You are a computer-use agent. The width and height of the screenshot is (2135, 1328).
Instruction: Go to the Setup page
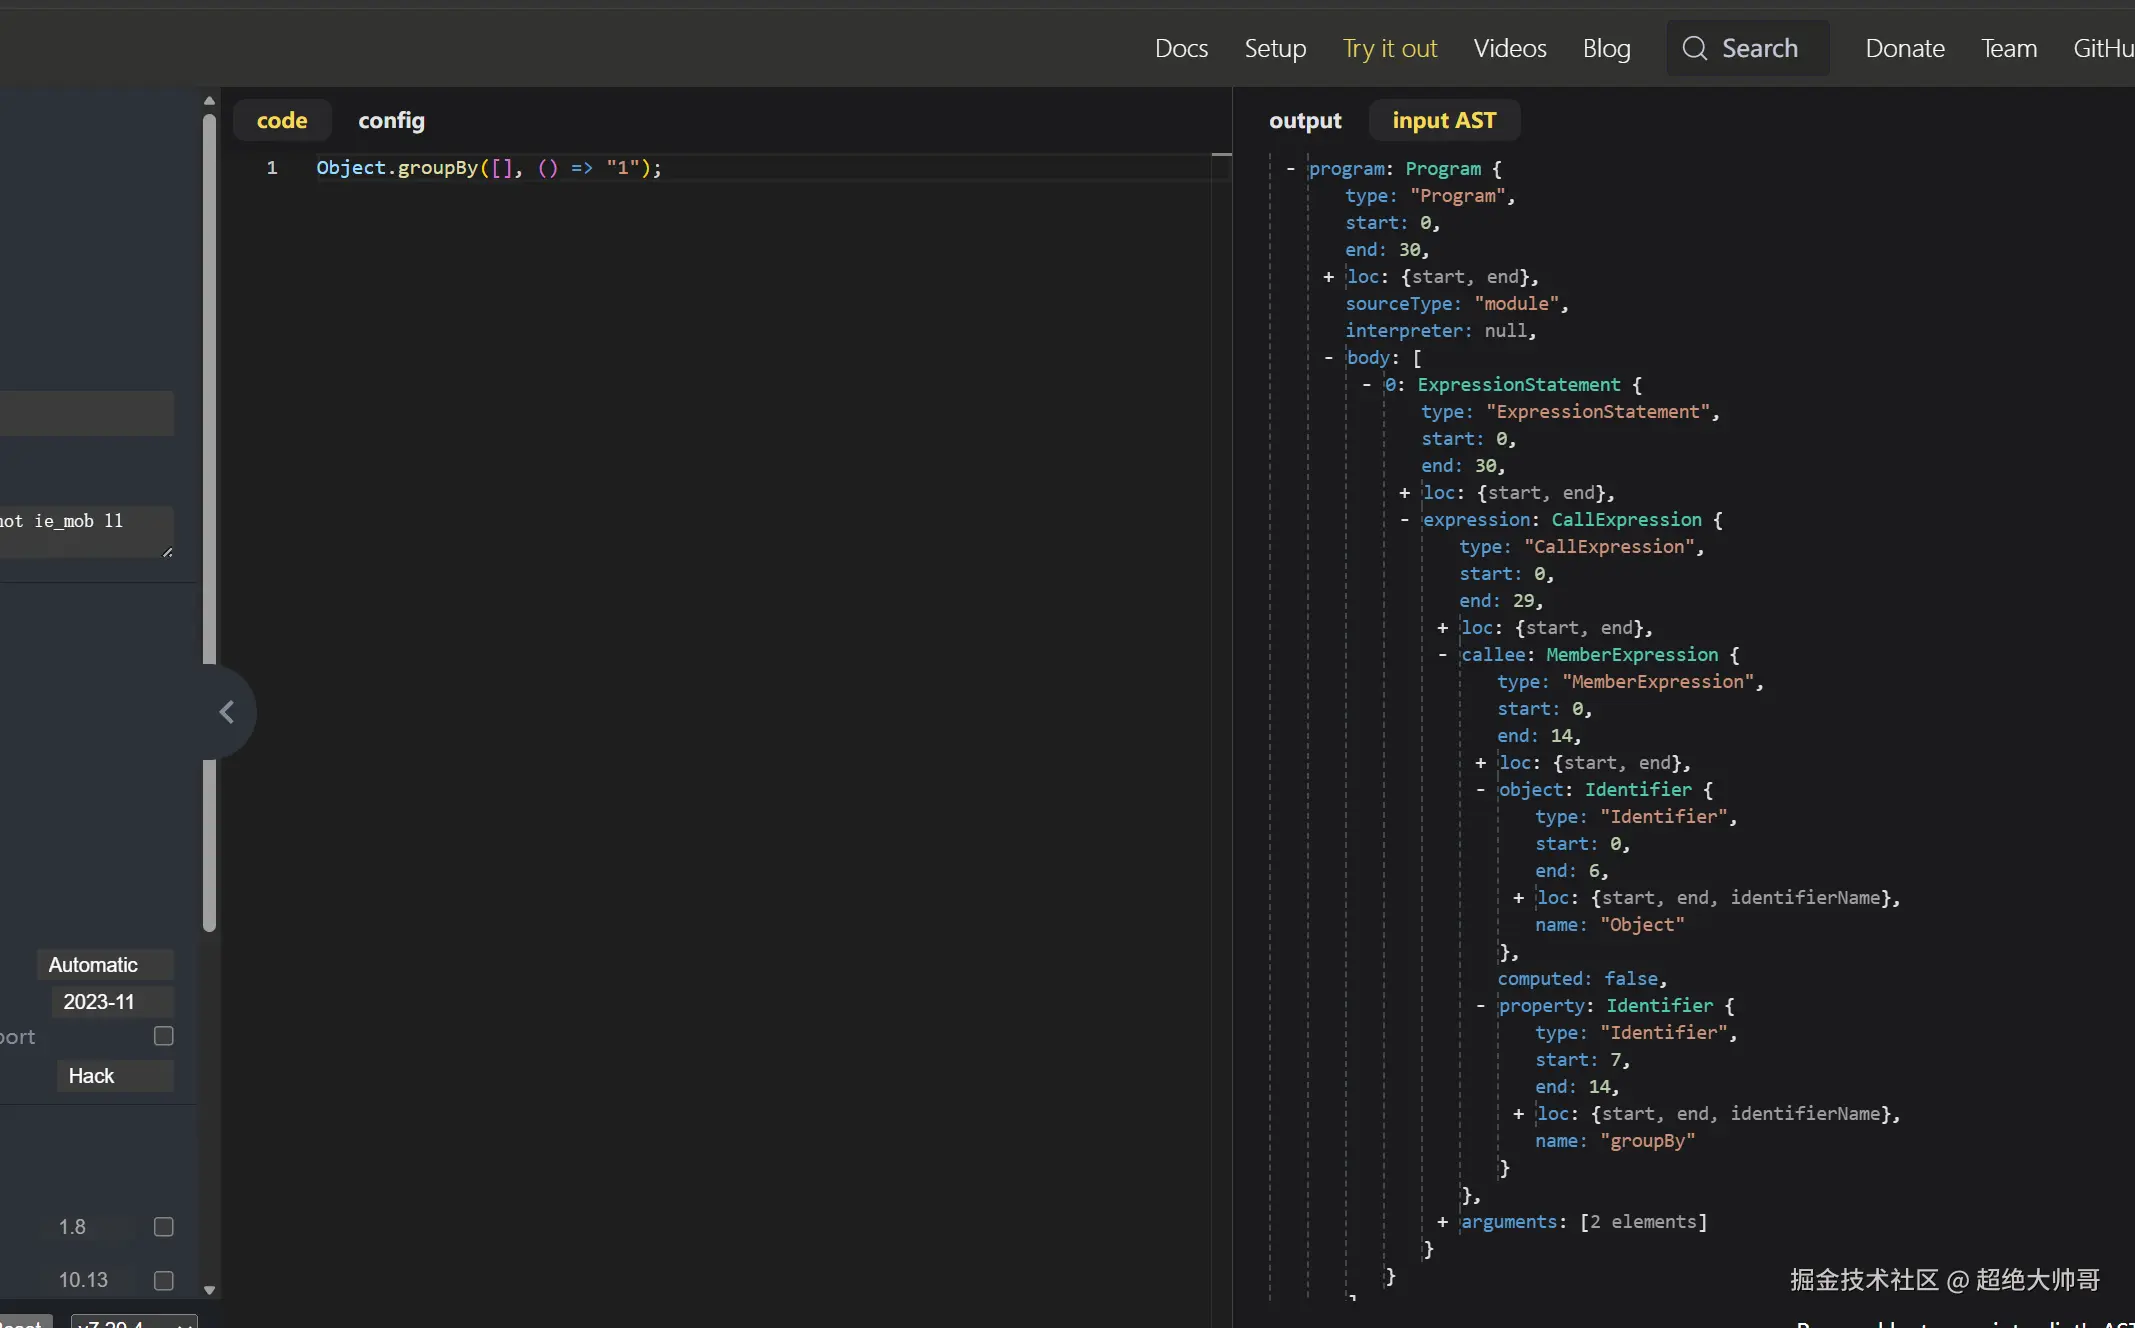click(x=1275, y=48)
